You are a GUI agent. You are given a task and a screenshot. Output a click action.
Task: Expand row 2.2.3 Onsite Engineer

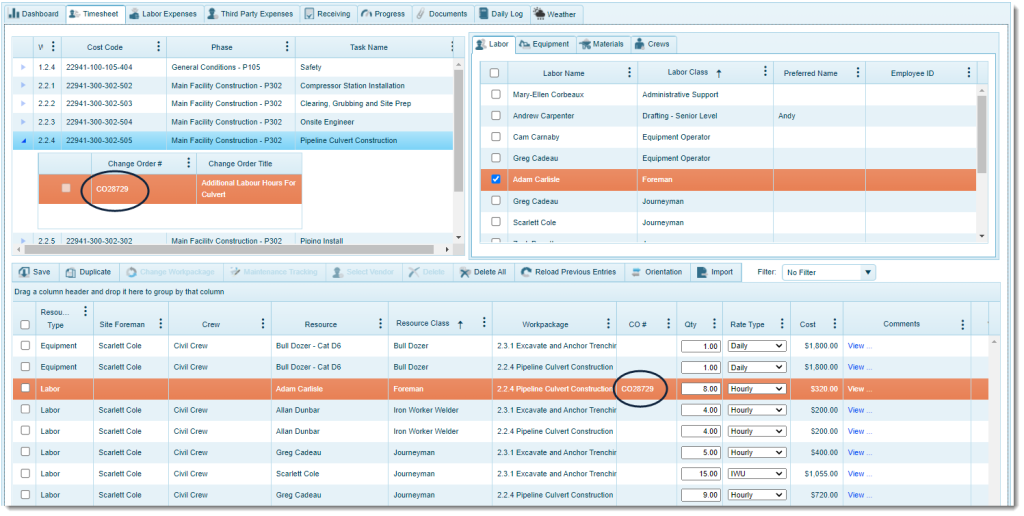tap(24, 122)
